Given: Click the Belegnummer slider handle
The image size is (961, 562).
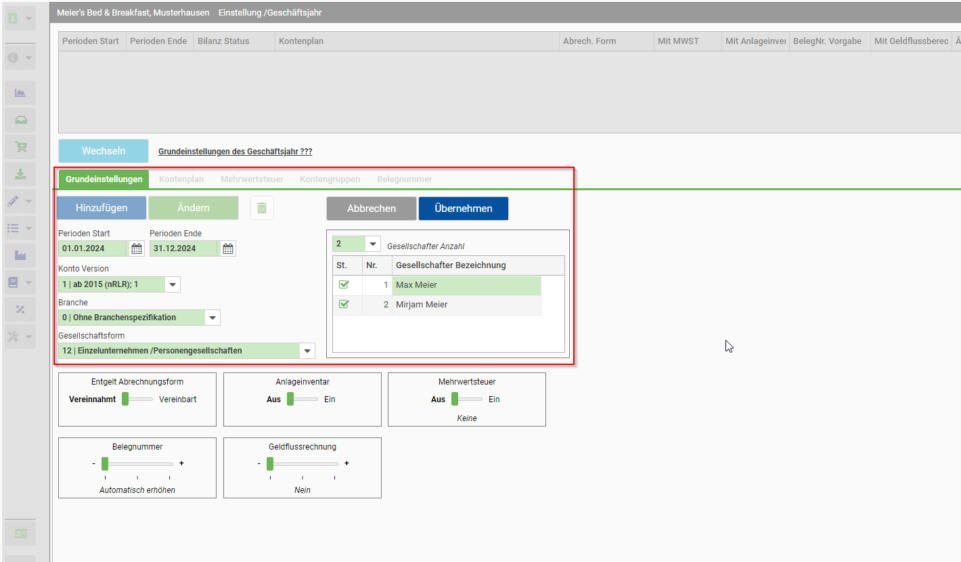Looking at the screenshot, I should click(105, 464).
